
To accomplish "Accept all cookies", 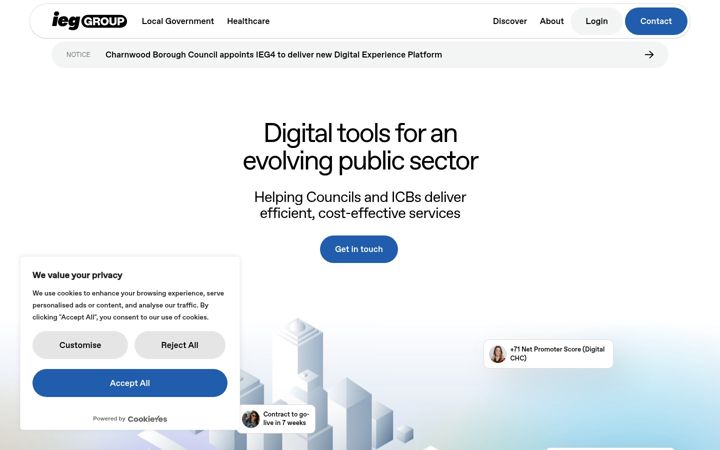I will [x=129, y=383].
